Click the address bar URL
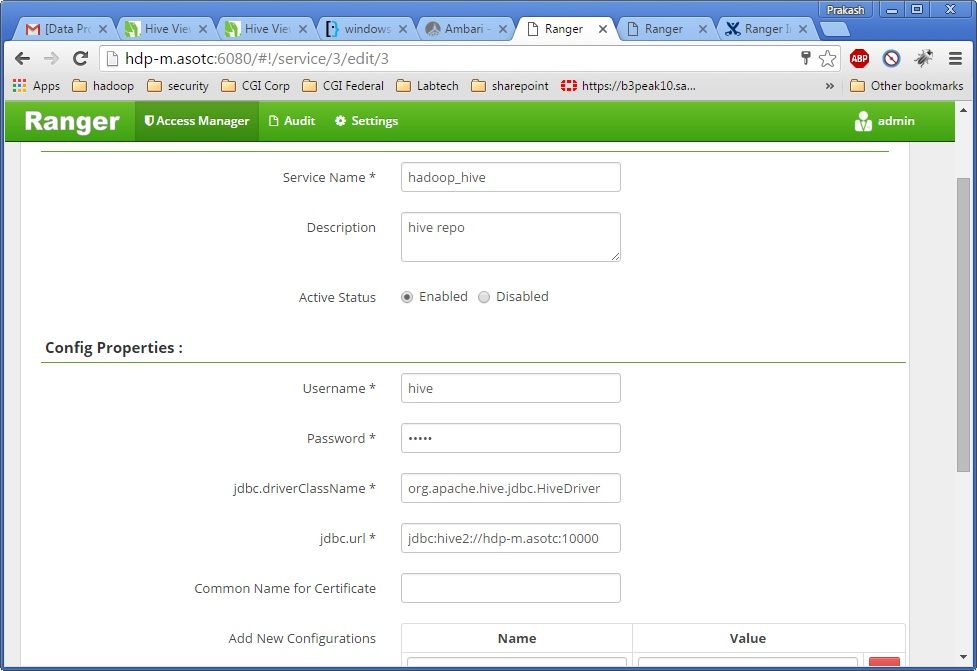Viewport: 977px width, 671px height. (x=257, y=59)
